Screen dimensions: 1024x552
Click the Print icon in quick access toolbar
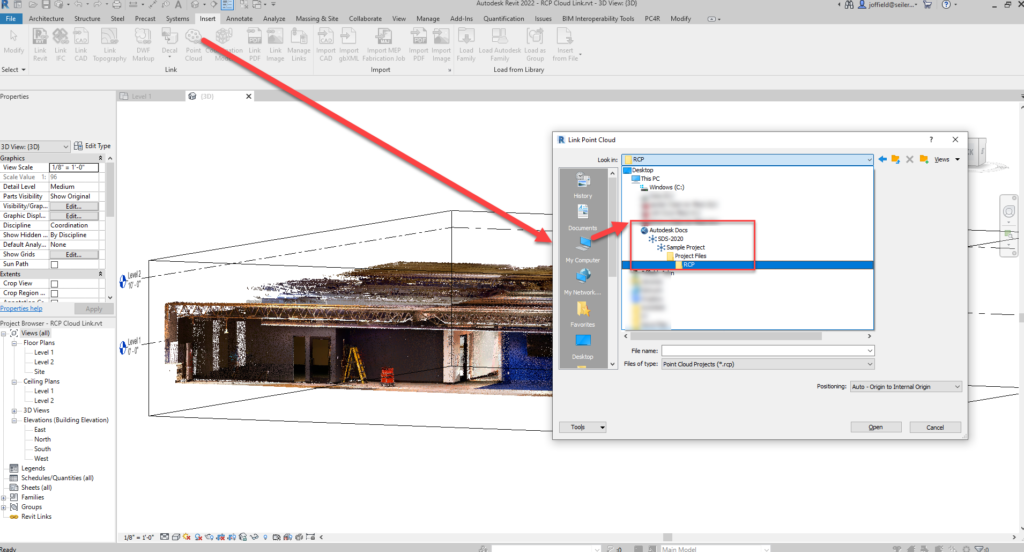click(117, 5)
